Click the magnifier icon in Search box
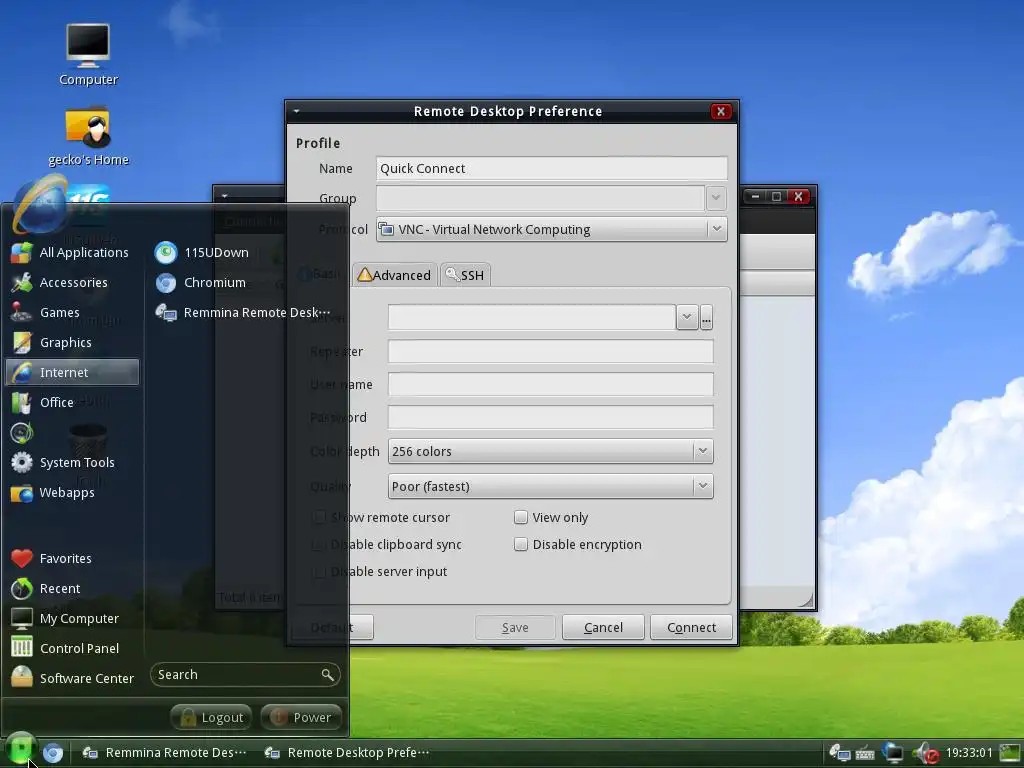Image resolution: width=1024 pixels, height=768 pixels. pyautogui.click(x=328, y=675)
